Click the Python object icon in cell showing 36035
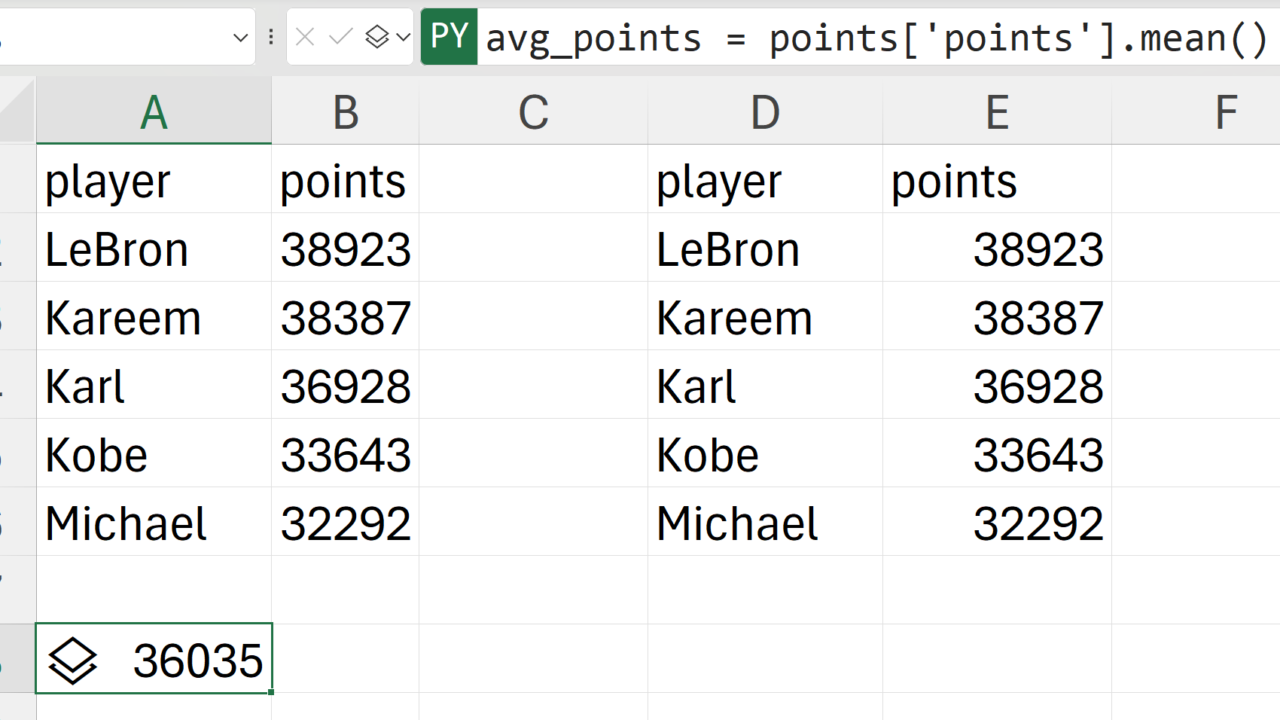The width and height of the screenshot is (1280, 720). click(73, 661)
